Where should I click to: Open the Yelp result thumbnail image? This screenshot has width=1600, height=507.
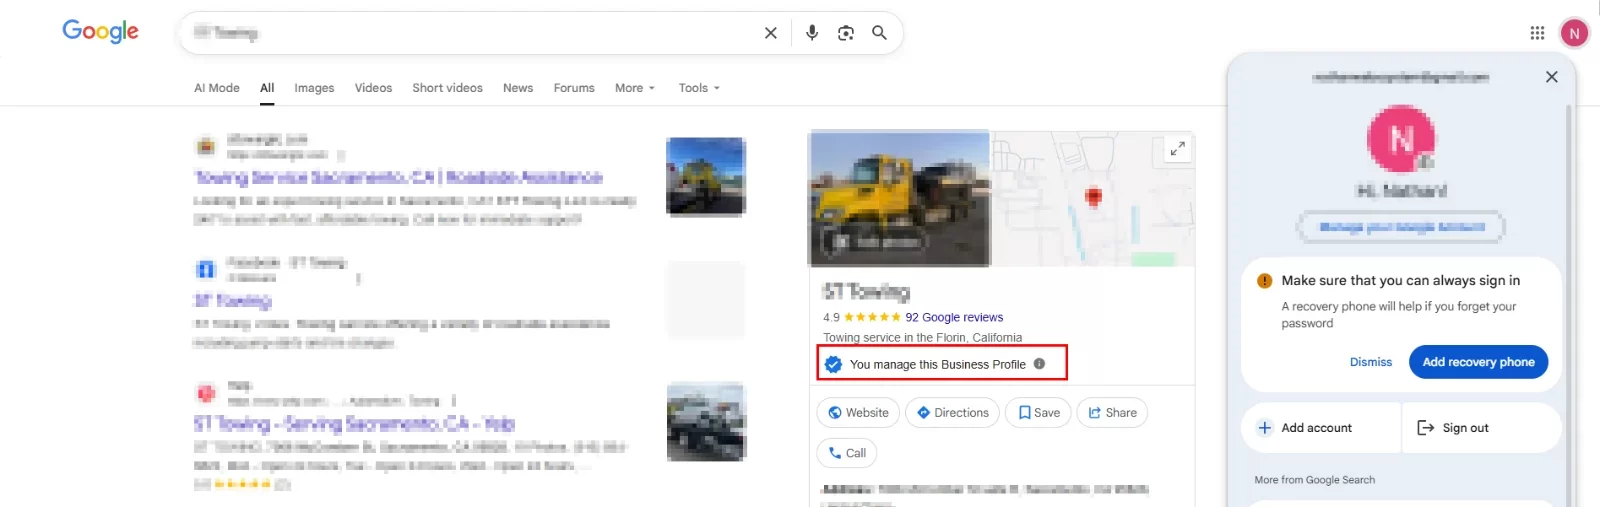click(x=706, y=421)
